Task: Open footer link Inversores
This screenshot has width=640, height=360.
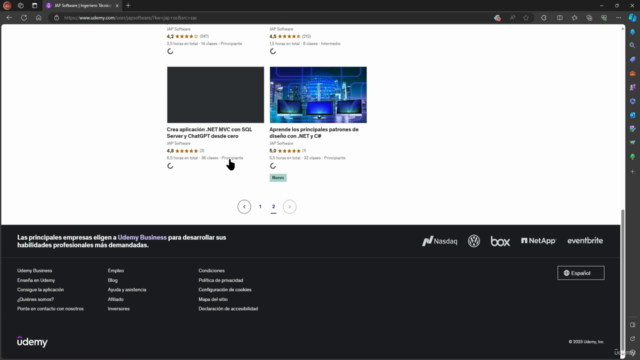Action: tap(119, 309)
